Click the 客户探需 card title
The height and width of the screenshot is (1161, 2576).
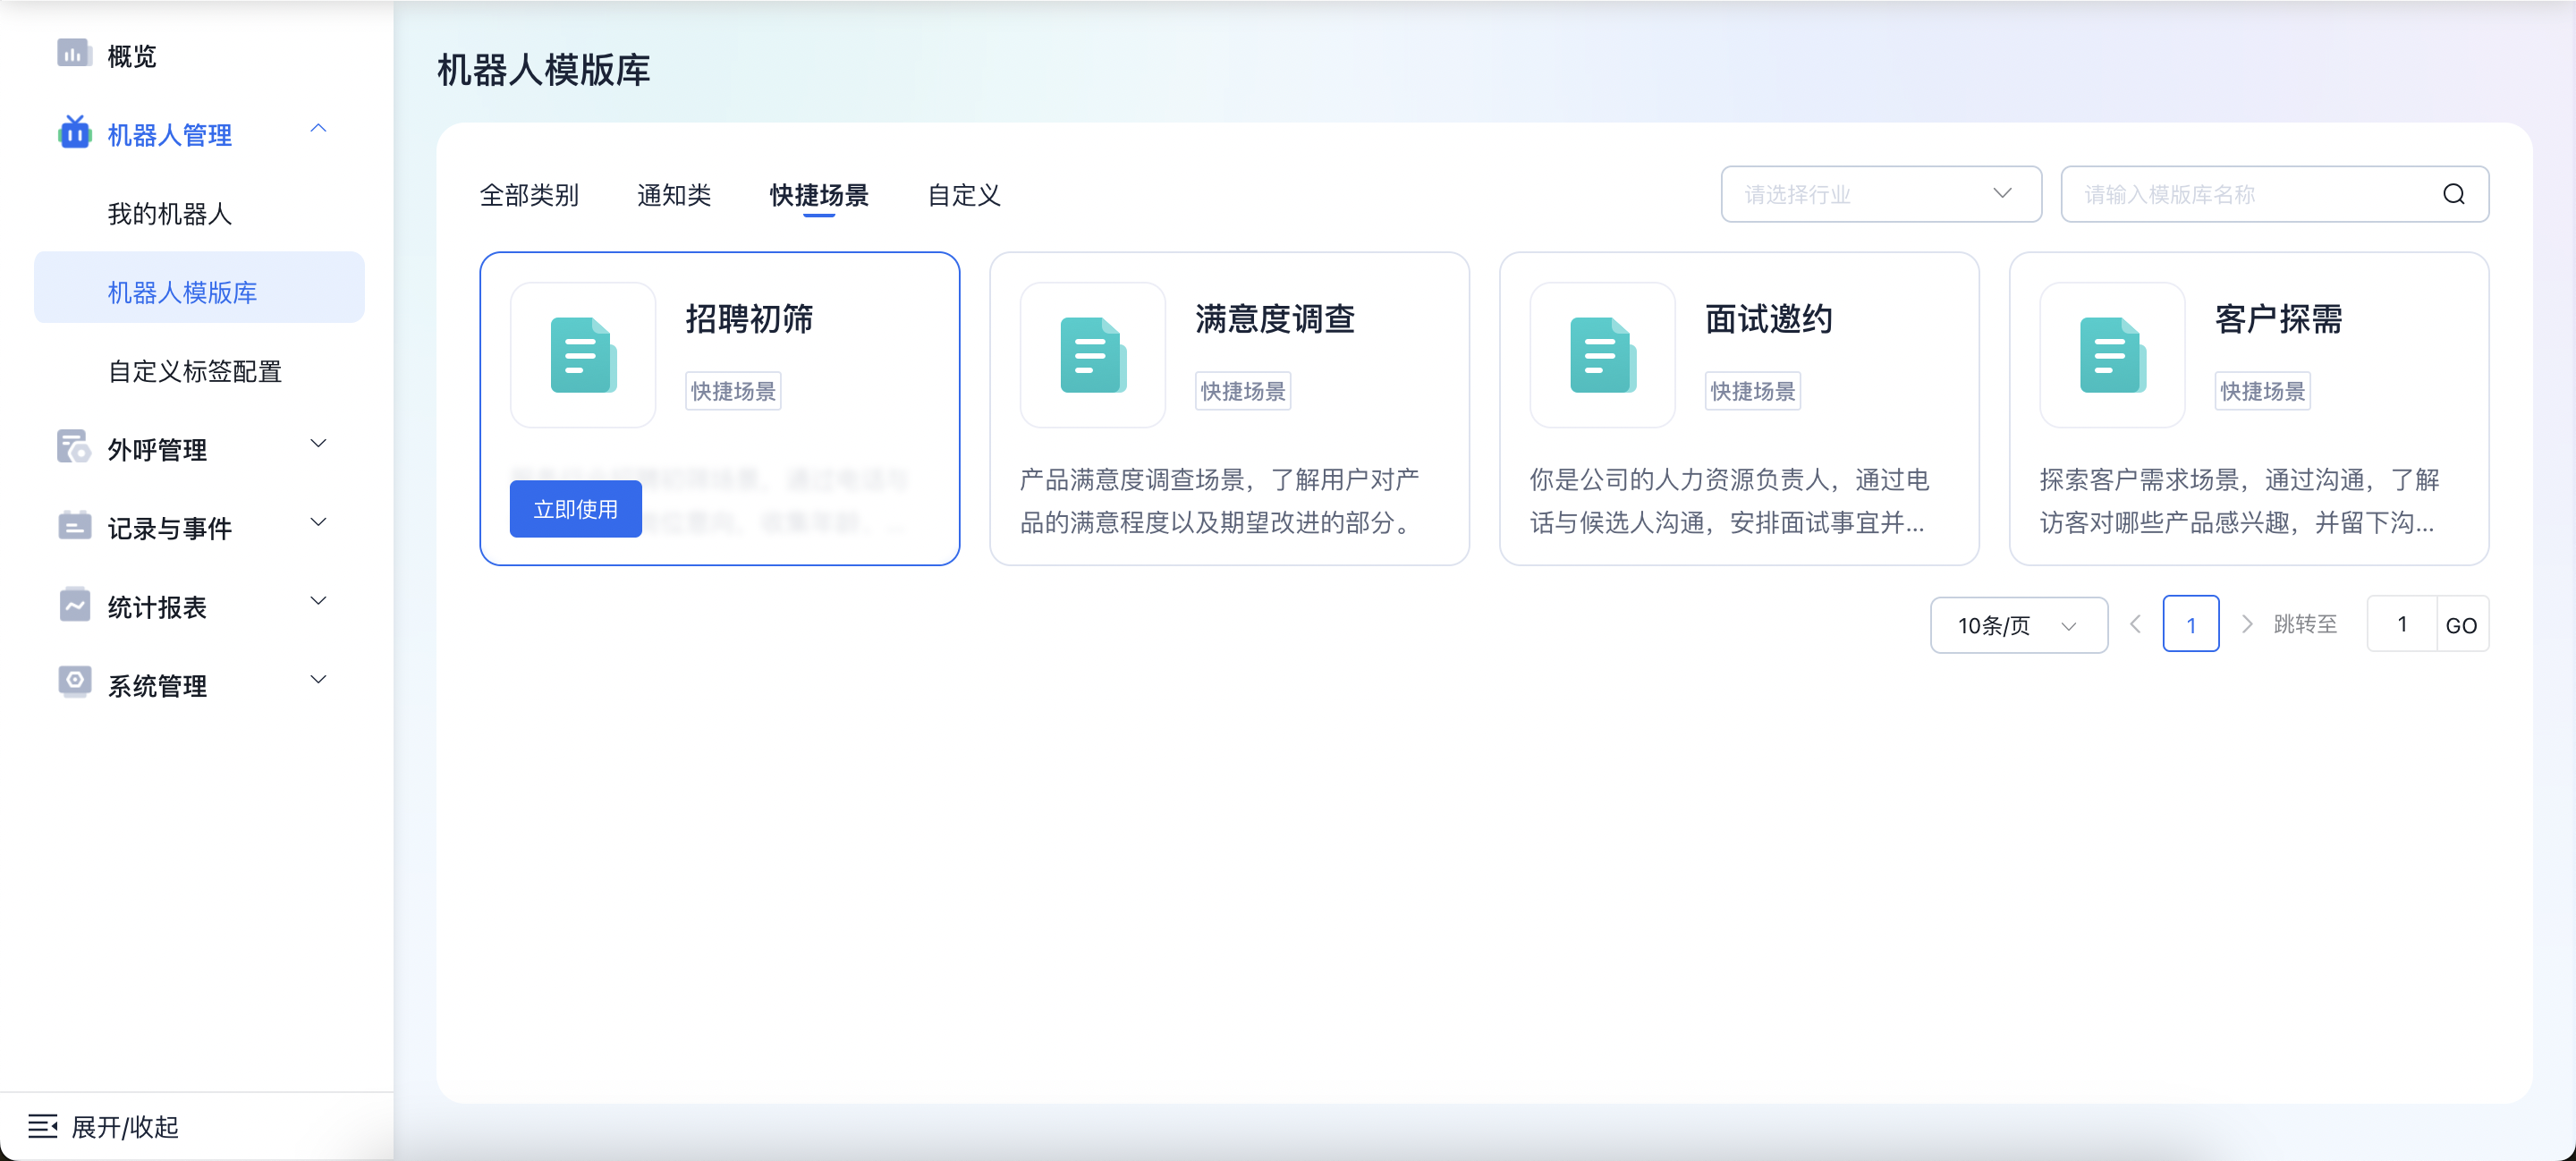coord(2278,319)
